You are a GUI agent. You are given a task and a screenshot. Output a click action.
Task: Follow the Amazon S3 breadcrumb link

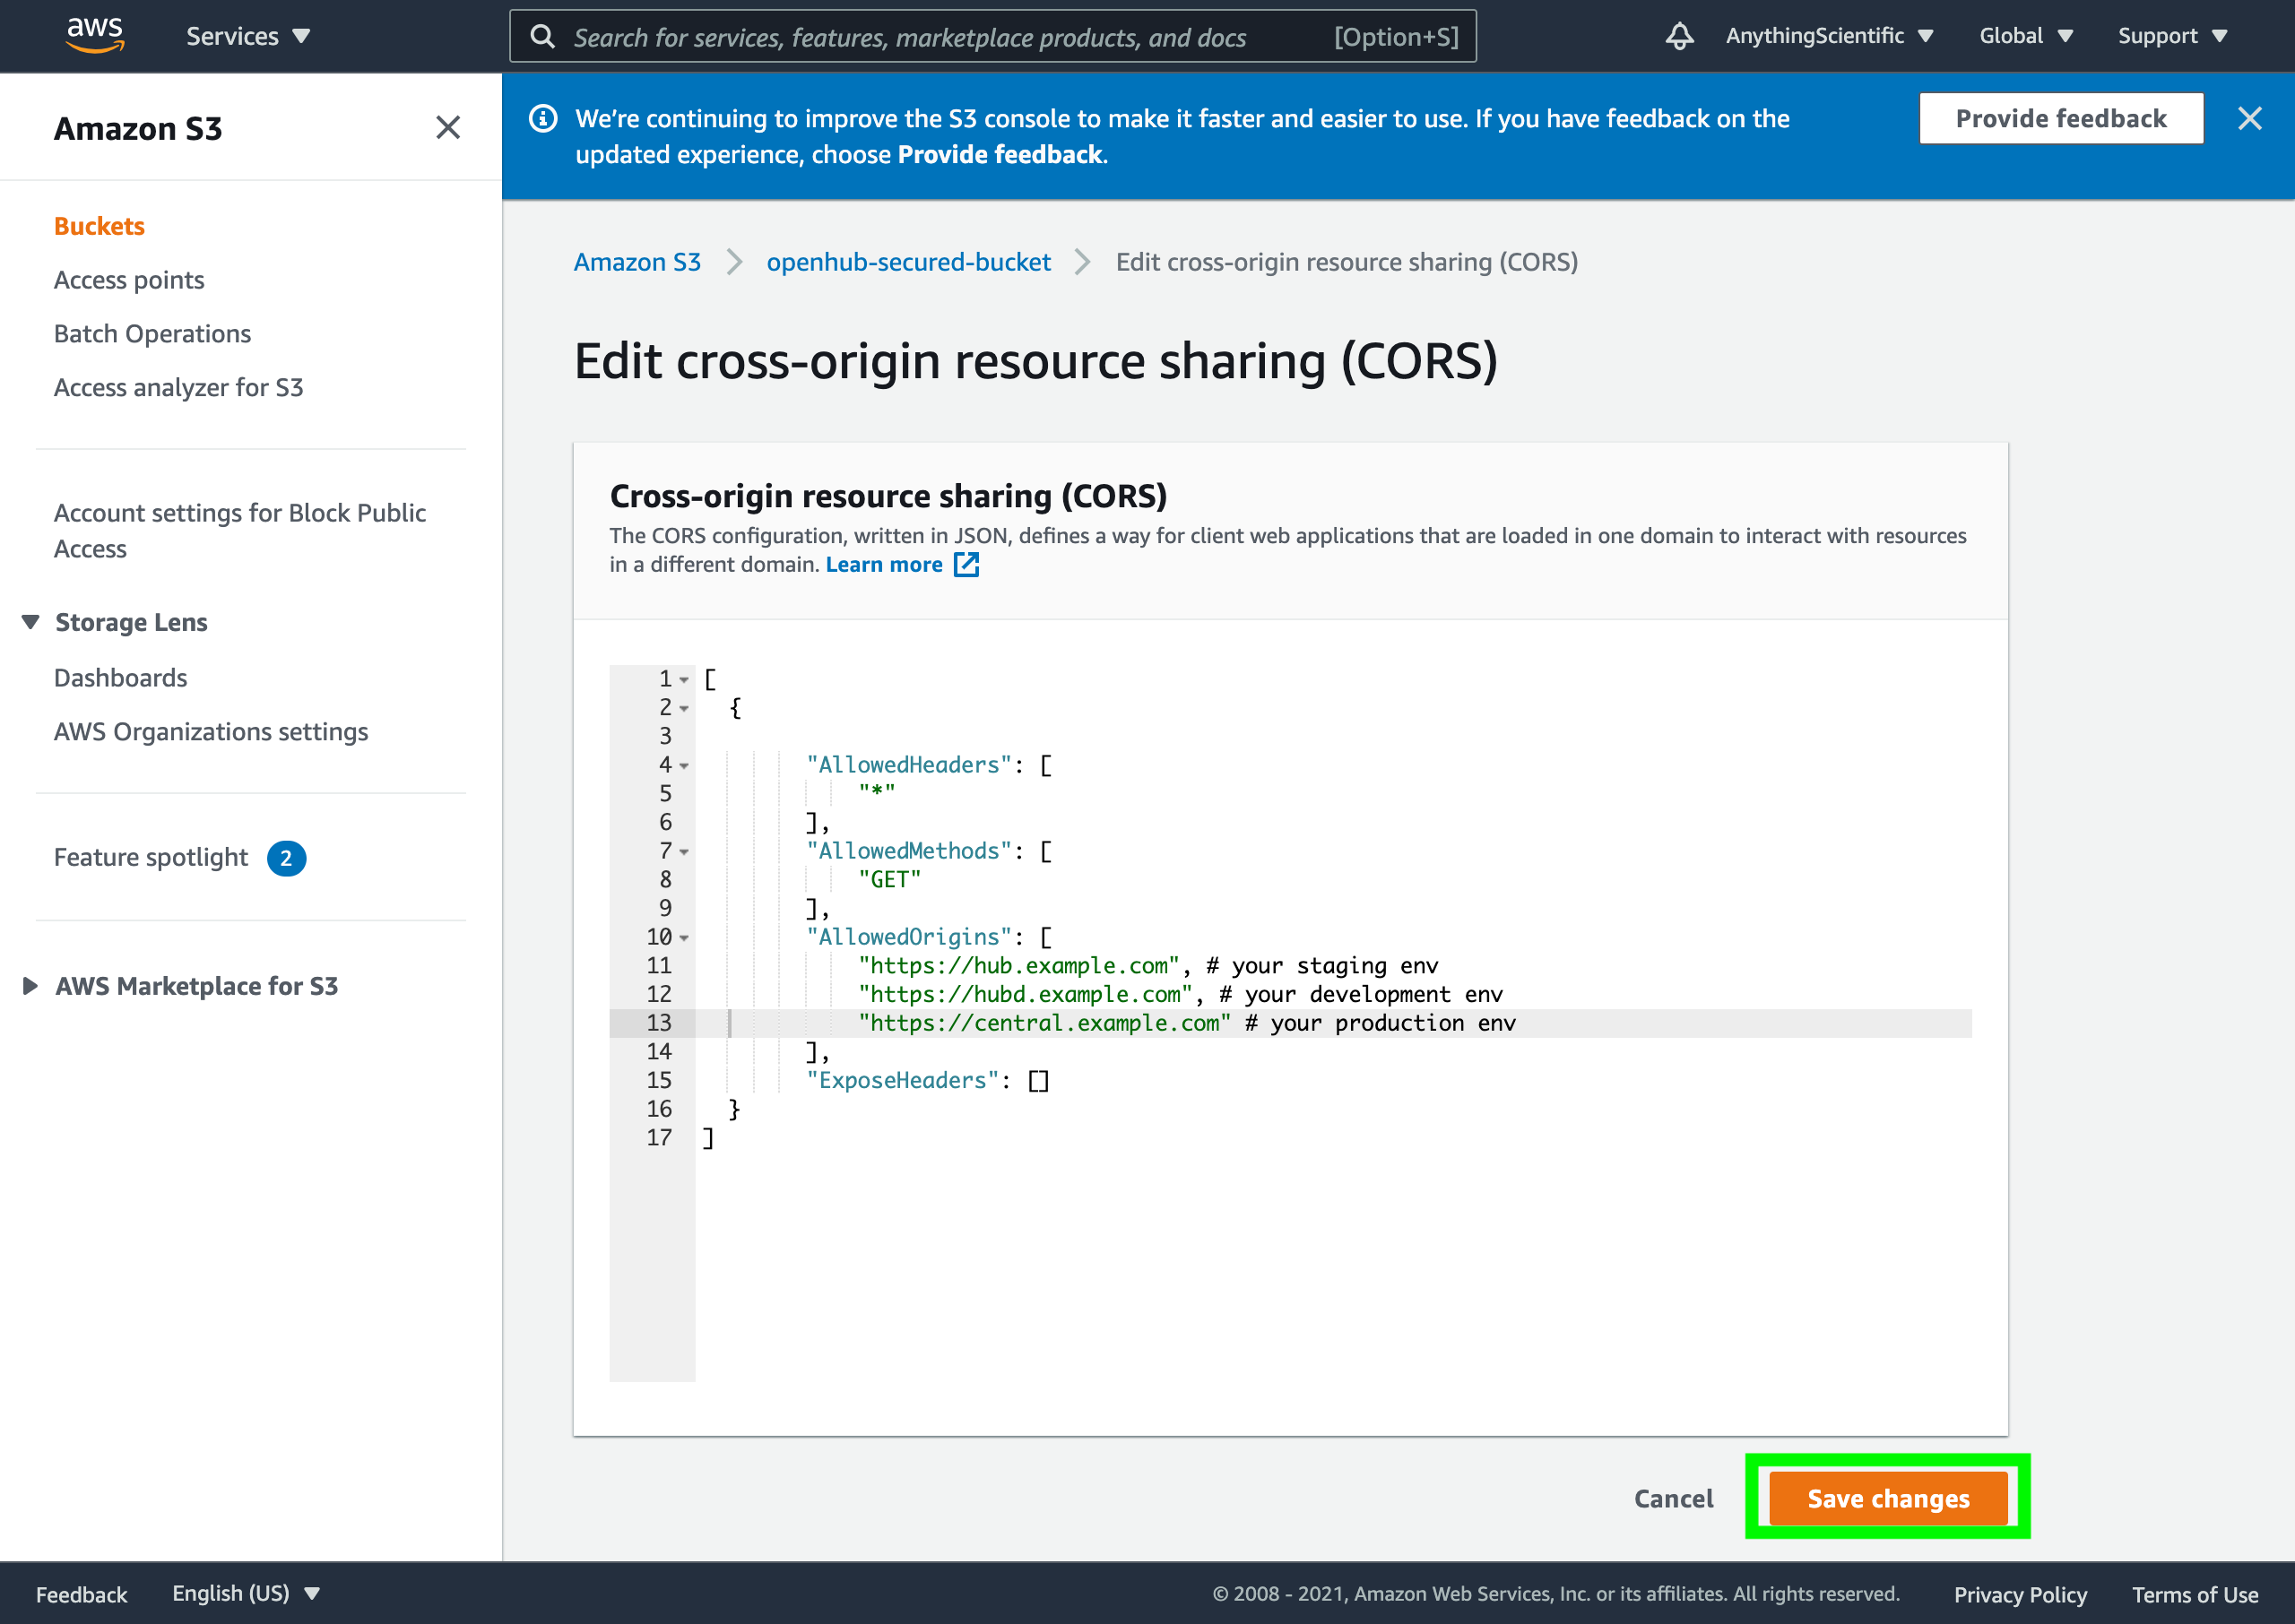point(637,262)
